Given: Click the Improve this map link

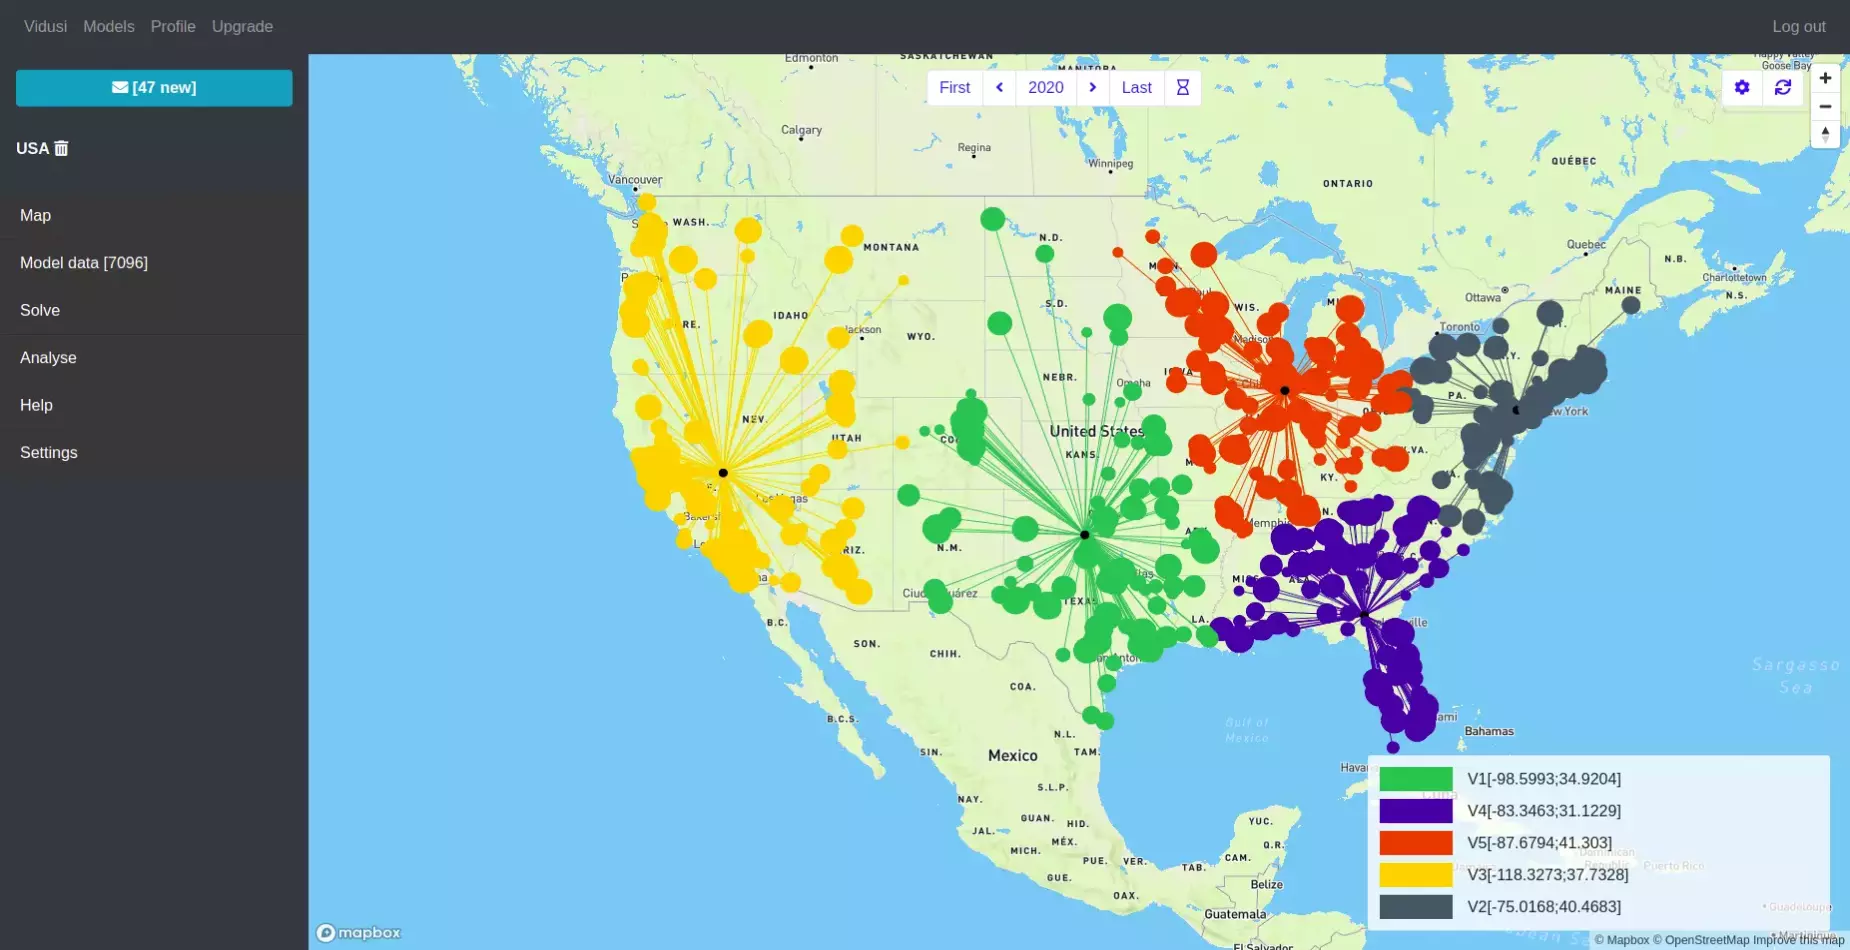Looking at the screenshot, I should coord(1798,940).
